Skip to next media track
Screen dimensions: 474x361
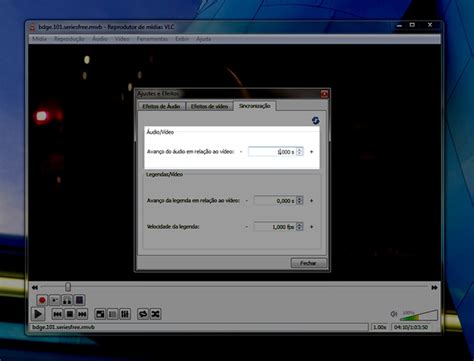[x=82, y=314]
